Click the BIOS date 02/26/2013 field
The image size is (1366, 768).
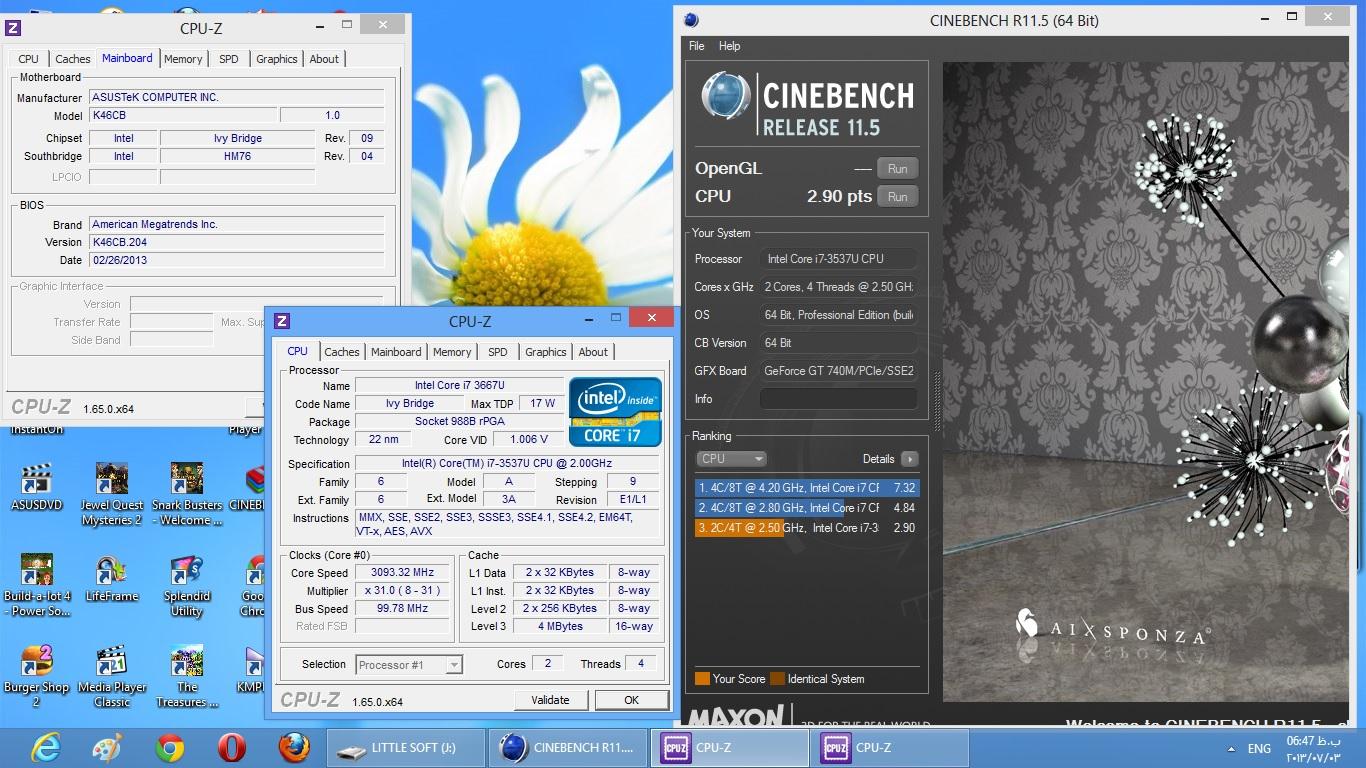[236, 260]
